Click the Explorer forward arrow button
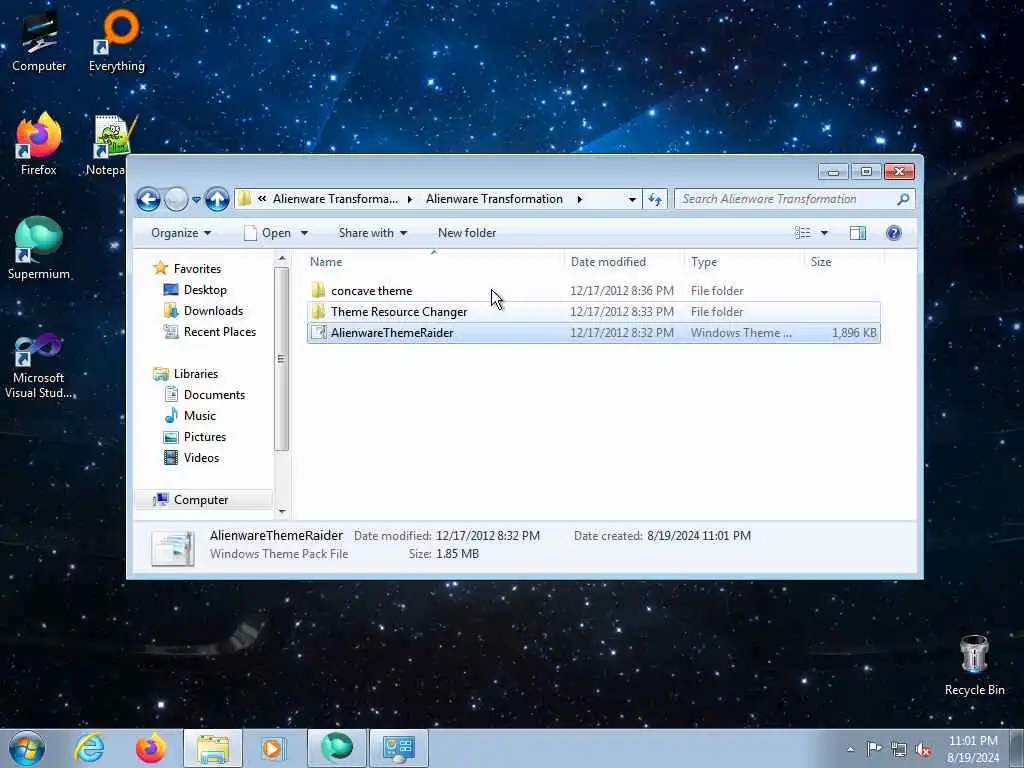 click(176, 199)
